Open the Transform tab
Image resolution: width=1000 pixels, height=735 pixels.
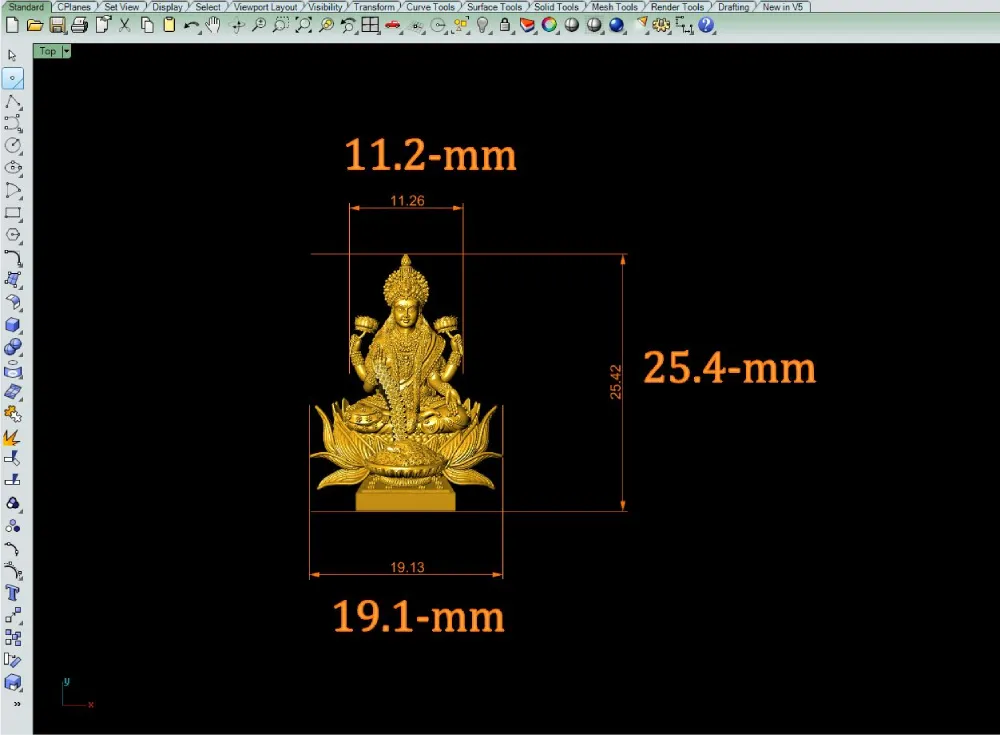point(374,6)
